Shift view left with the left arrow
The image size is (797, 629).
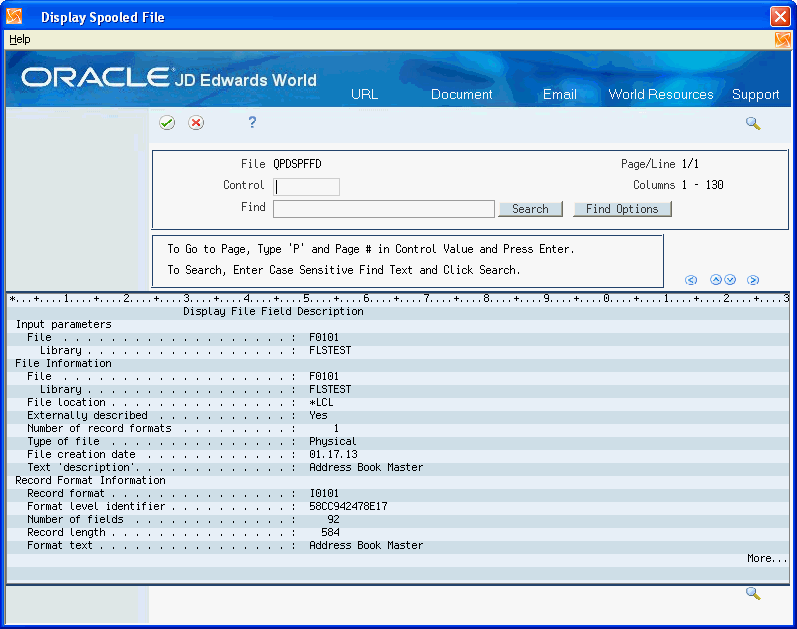[691, 280]
